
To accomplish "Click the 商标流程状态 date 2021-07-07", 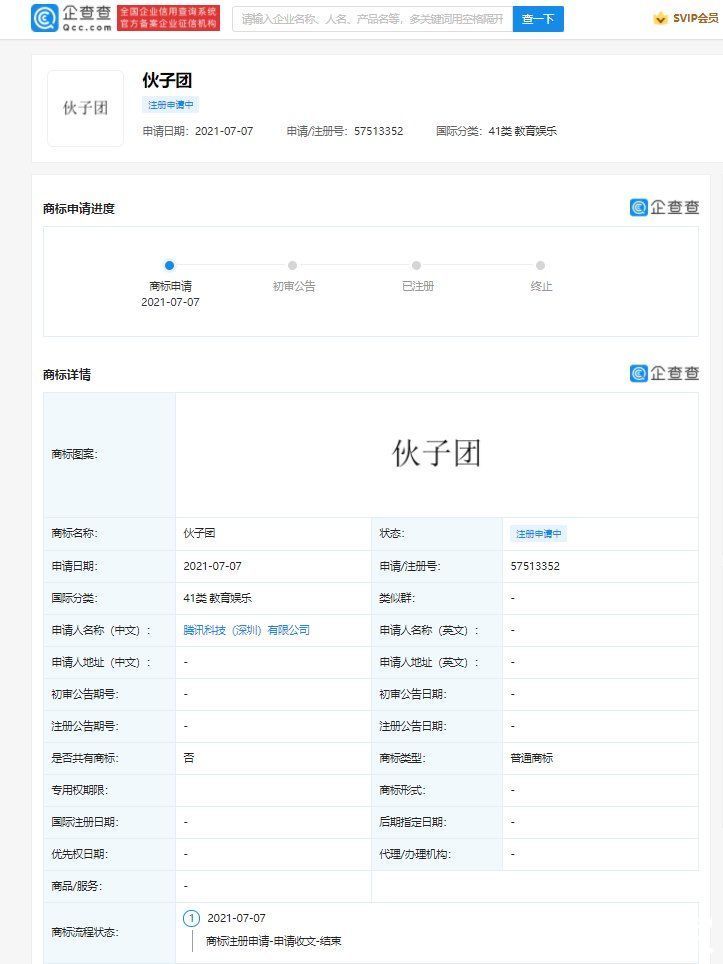I will 236,918.
